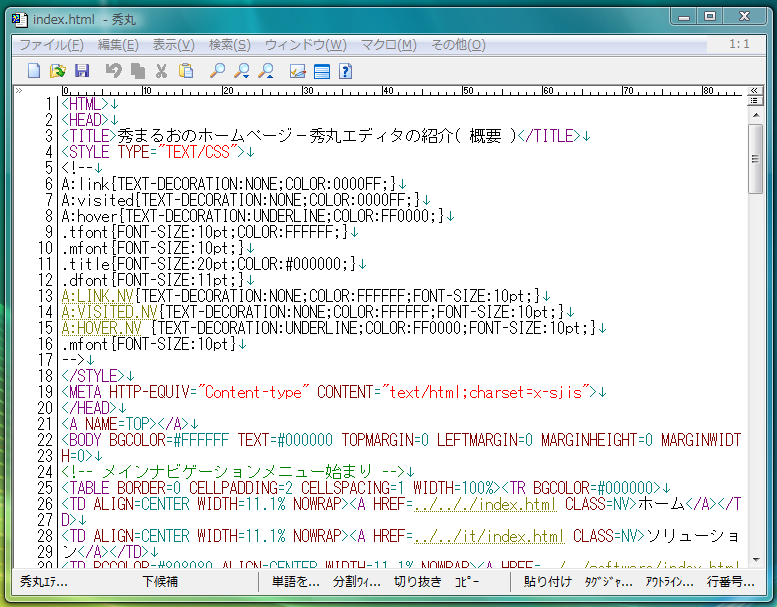The height and width of the screenshot is (607, 777).
Task: Open search with the first magnifier icon
Action: 217,71
